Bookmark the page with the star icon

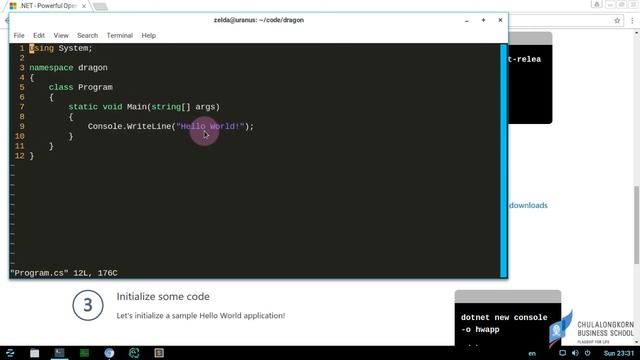(617, 20)
